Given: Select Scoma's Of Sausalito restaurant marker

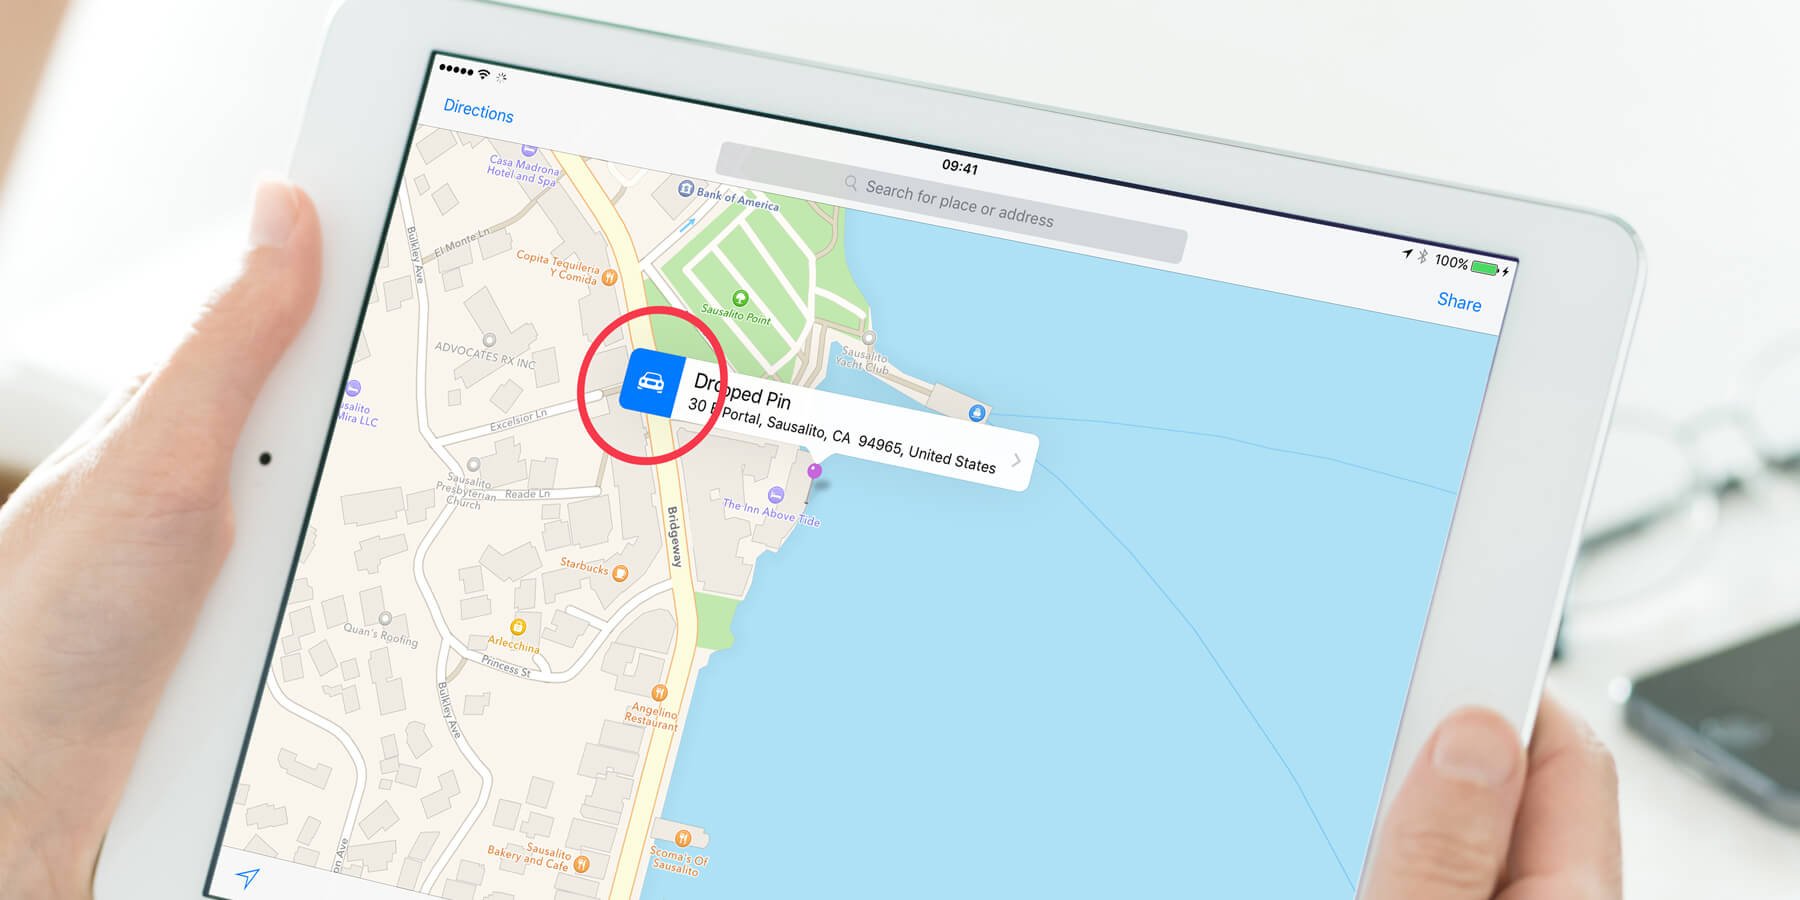Looking at the screenshot, I should (683, 838).
